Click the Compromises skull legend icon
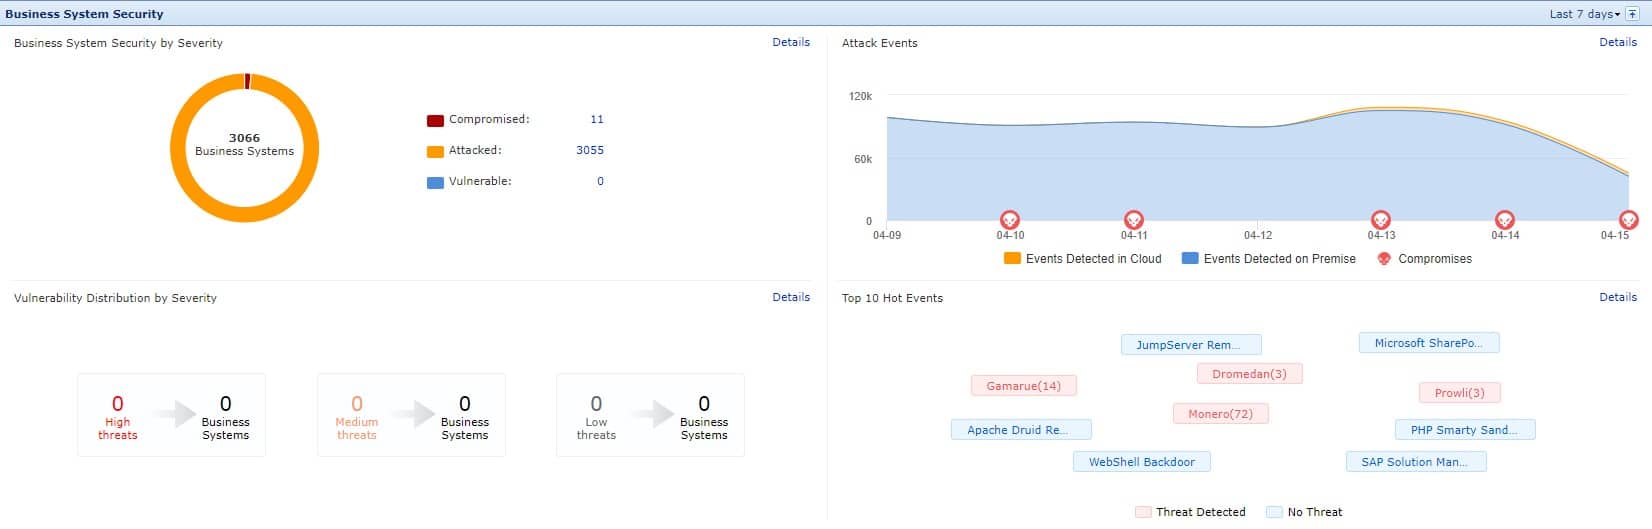The width and height of the screenshot is (1652, 529). point(1384,259)
